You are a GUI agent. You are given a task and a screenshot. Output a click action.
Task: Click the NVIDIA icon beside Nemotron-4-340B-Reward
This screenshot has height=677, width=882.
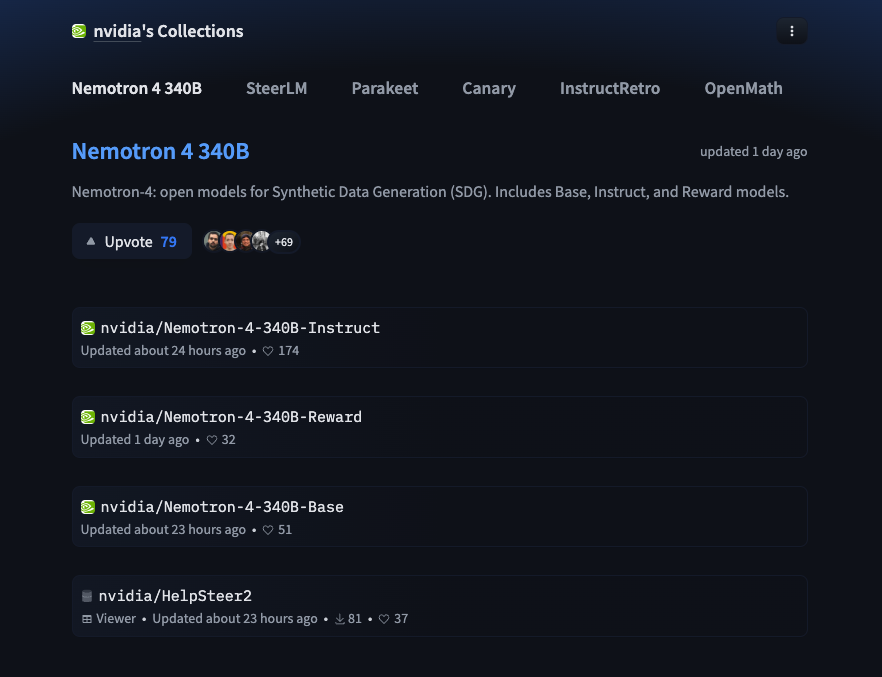coord(88,417)
